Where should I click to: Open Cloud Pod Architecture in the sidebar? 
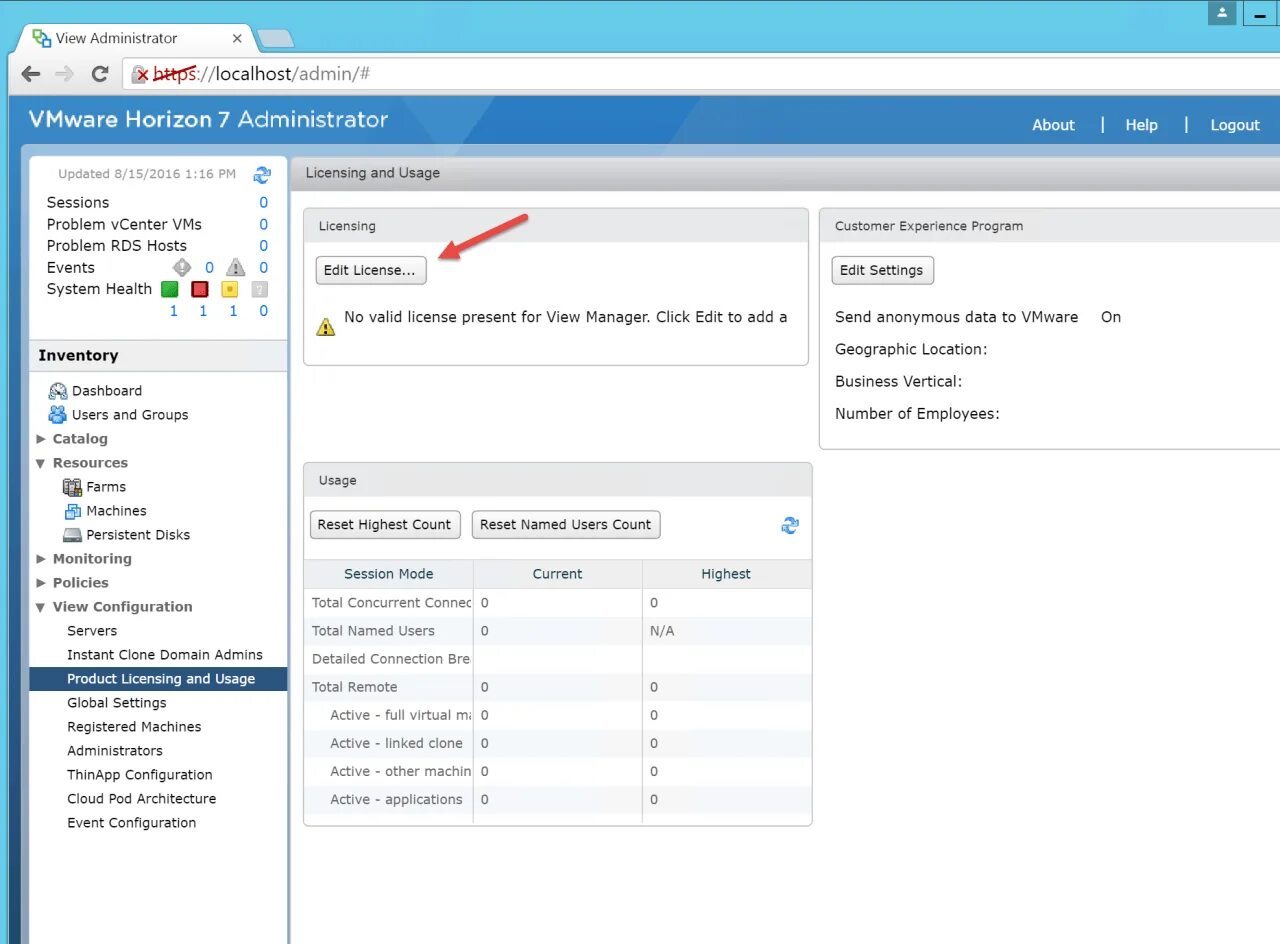(x=142, y=799)
